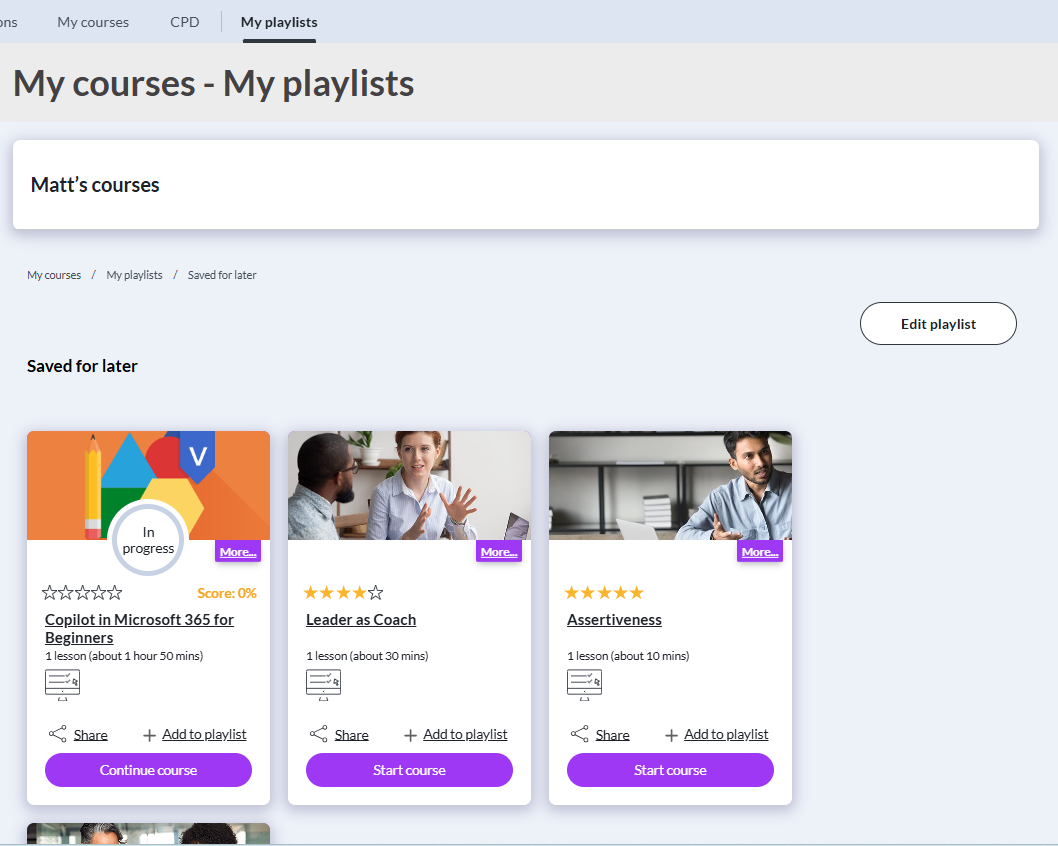Click the share icon on Leader as Coach

tap(319, 734)
